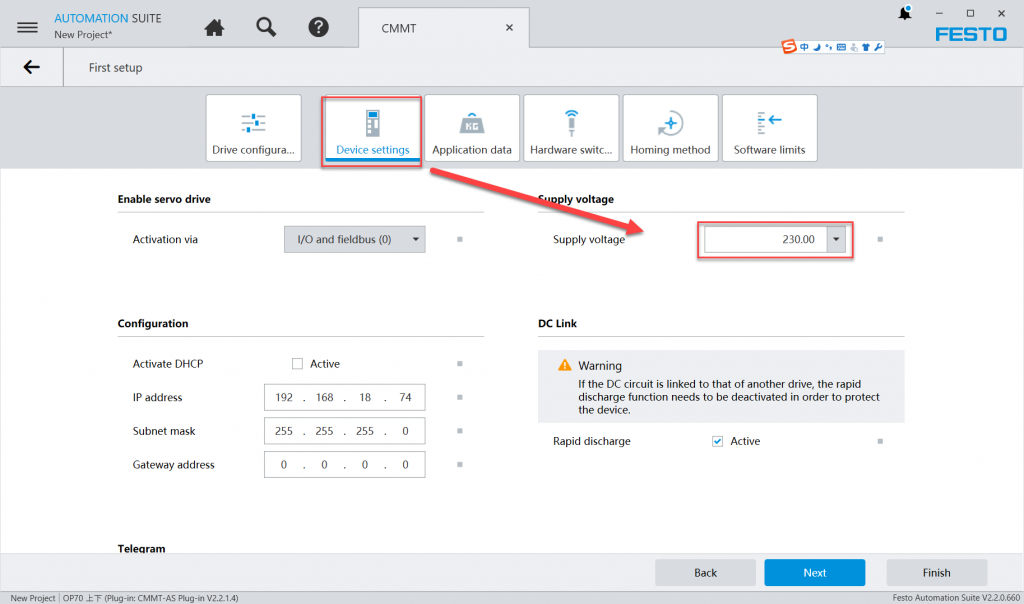Click the Supply voltage value field 230.00
Viewport: 1024px width, 604px height.
click(x=765, y=240)
